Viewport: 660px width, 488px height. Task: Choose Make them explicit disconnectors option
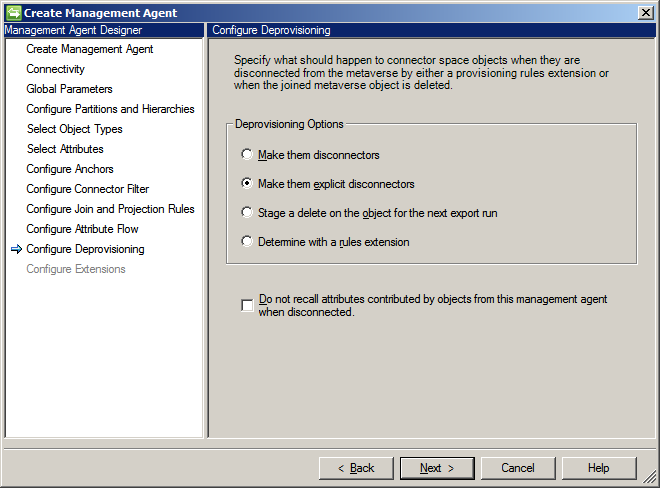247,184
